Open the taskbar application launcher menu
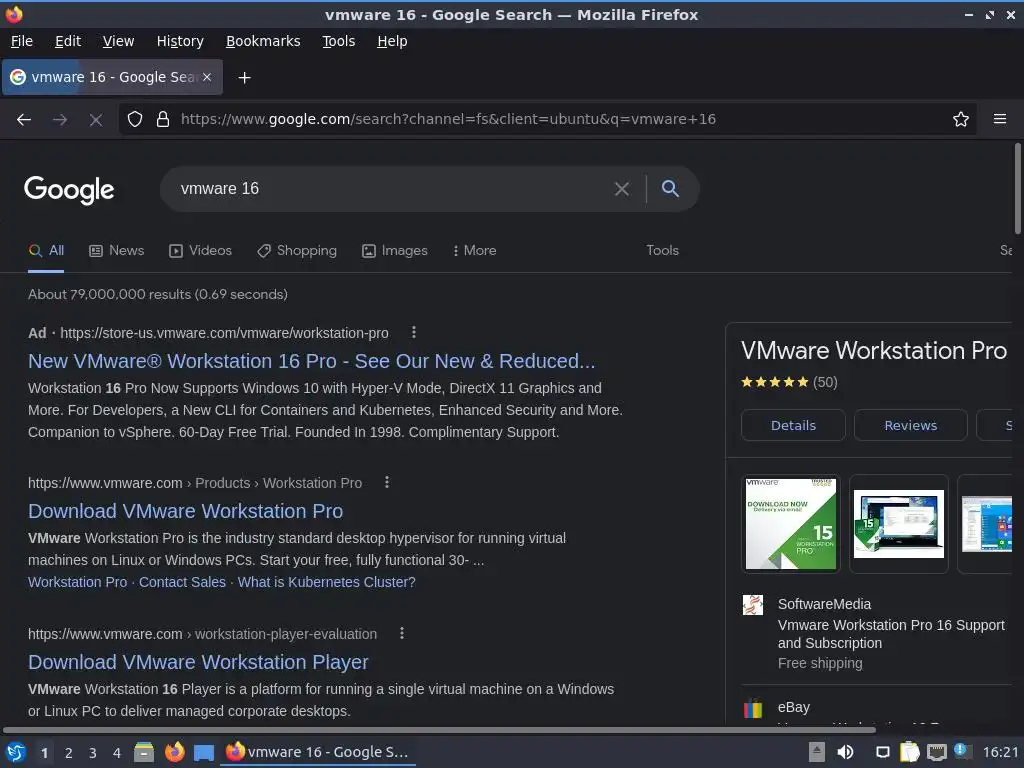 pos(16,752)
